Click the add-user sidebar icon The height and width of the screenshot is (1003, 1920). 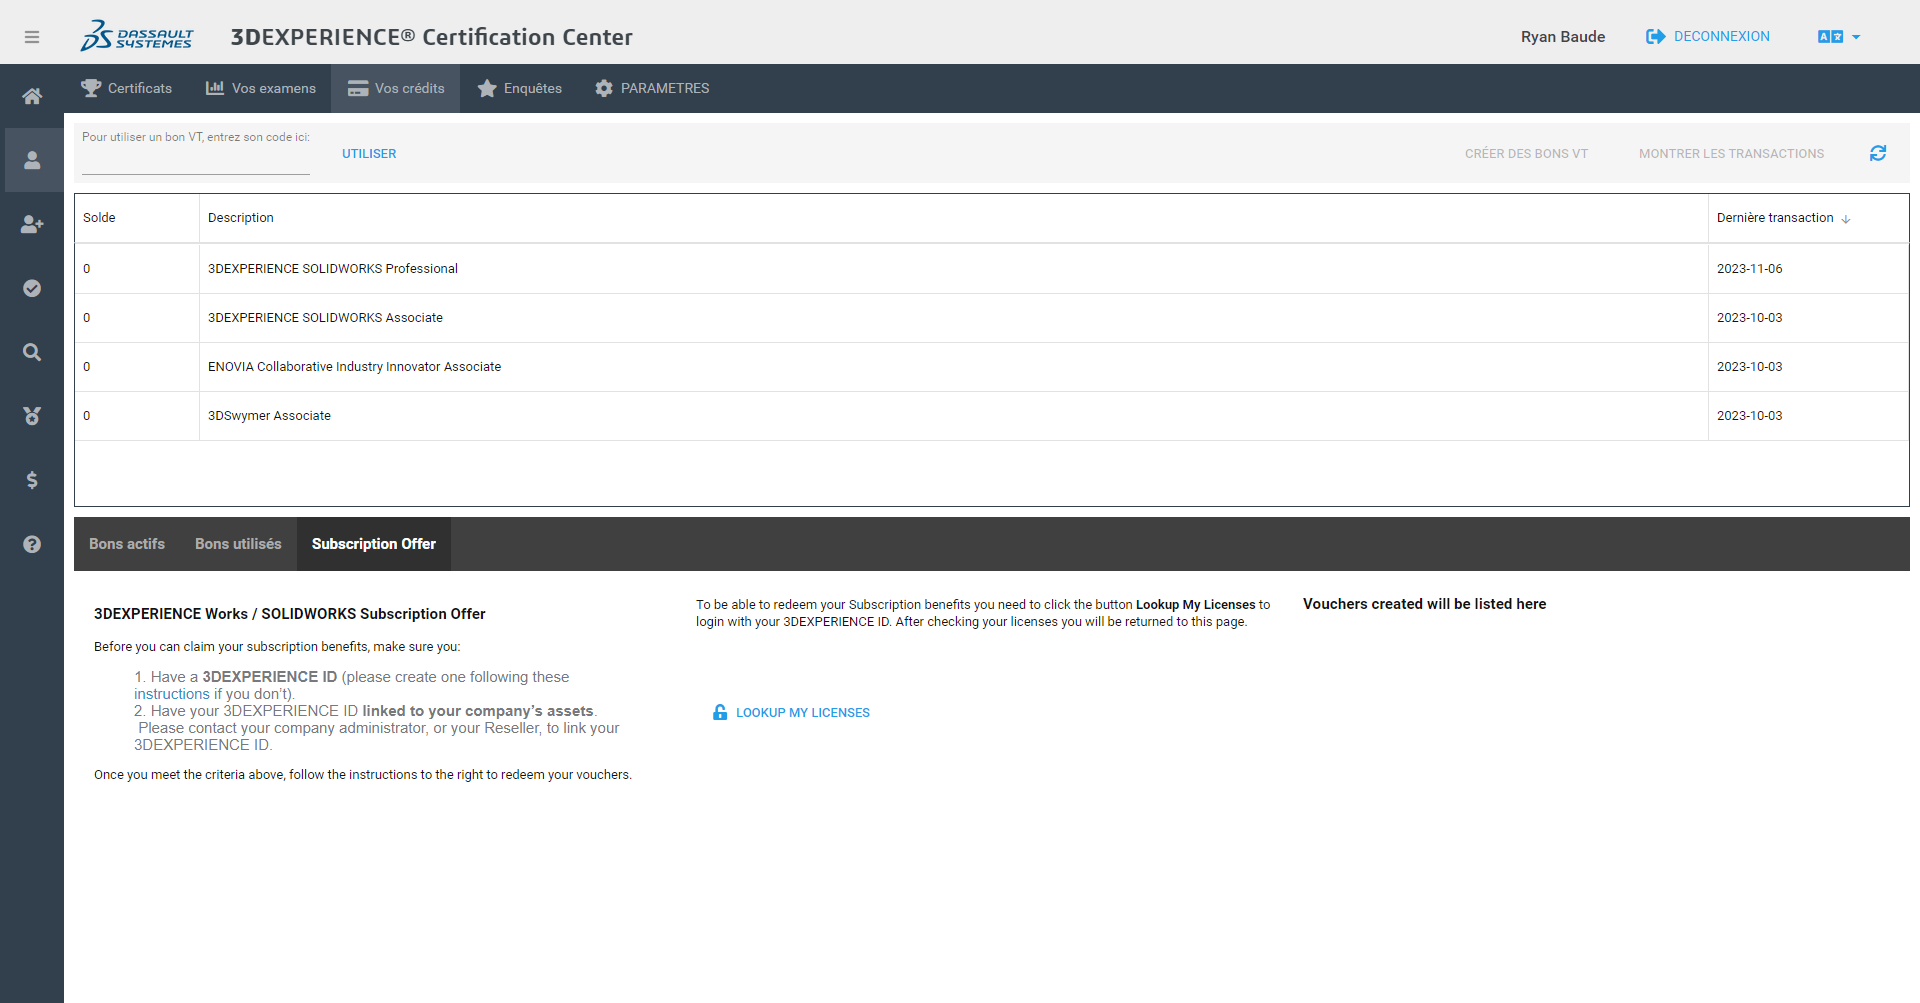point(32,224)
